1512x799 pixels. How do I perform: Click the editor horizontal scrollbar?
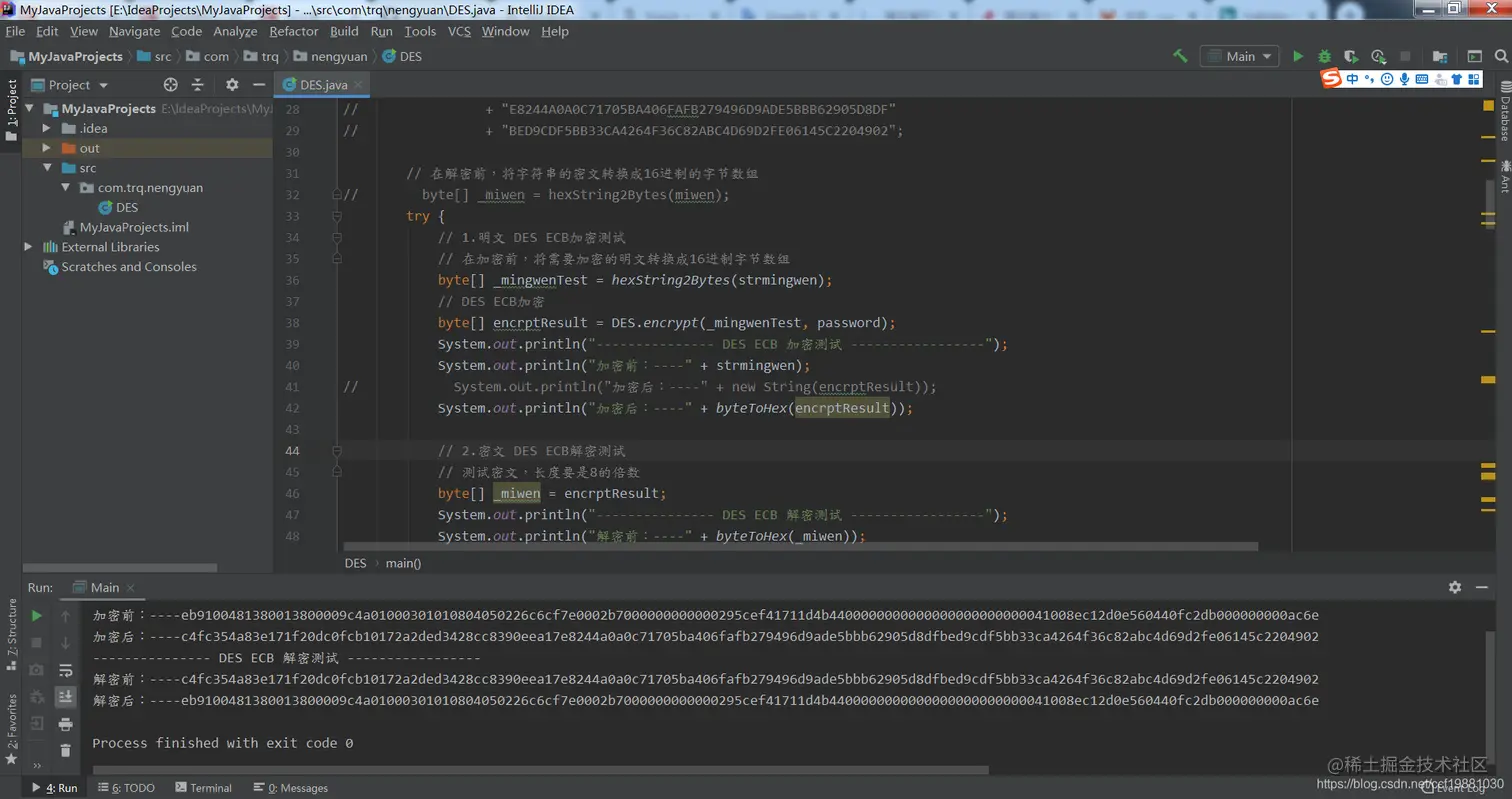801,547
